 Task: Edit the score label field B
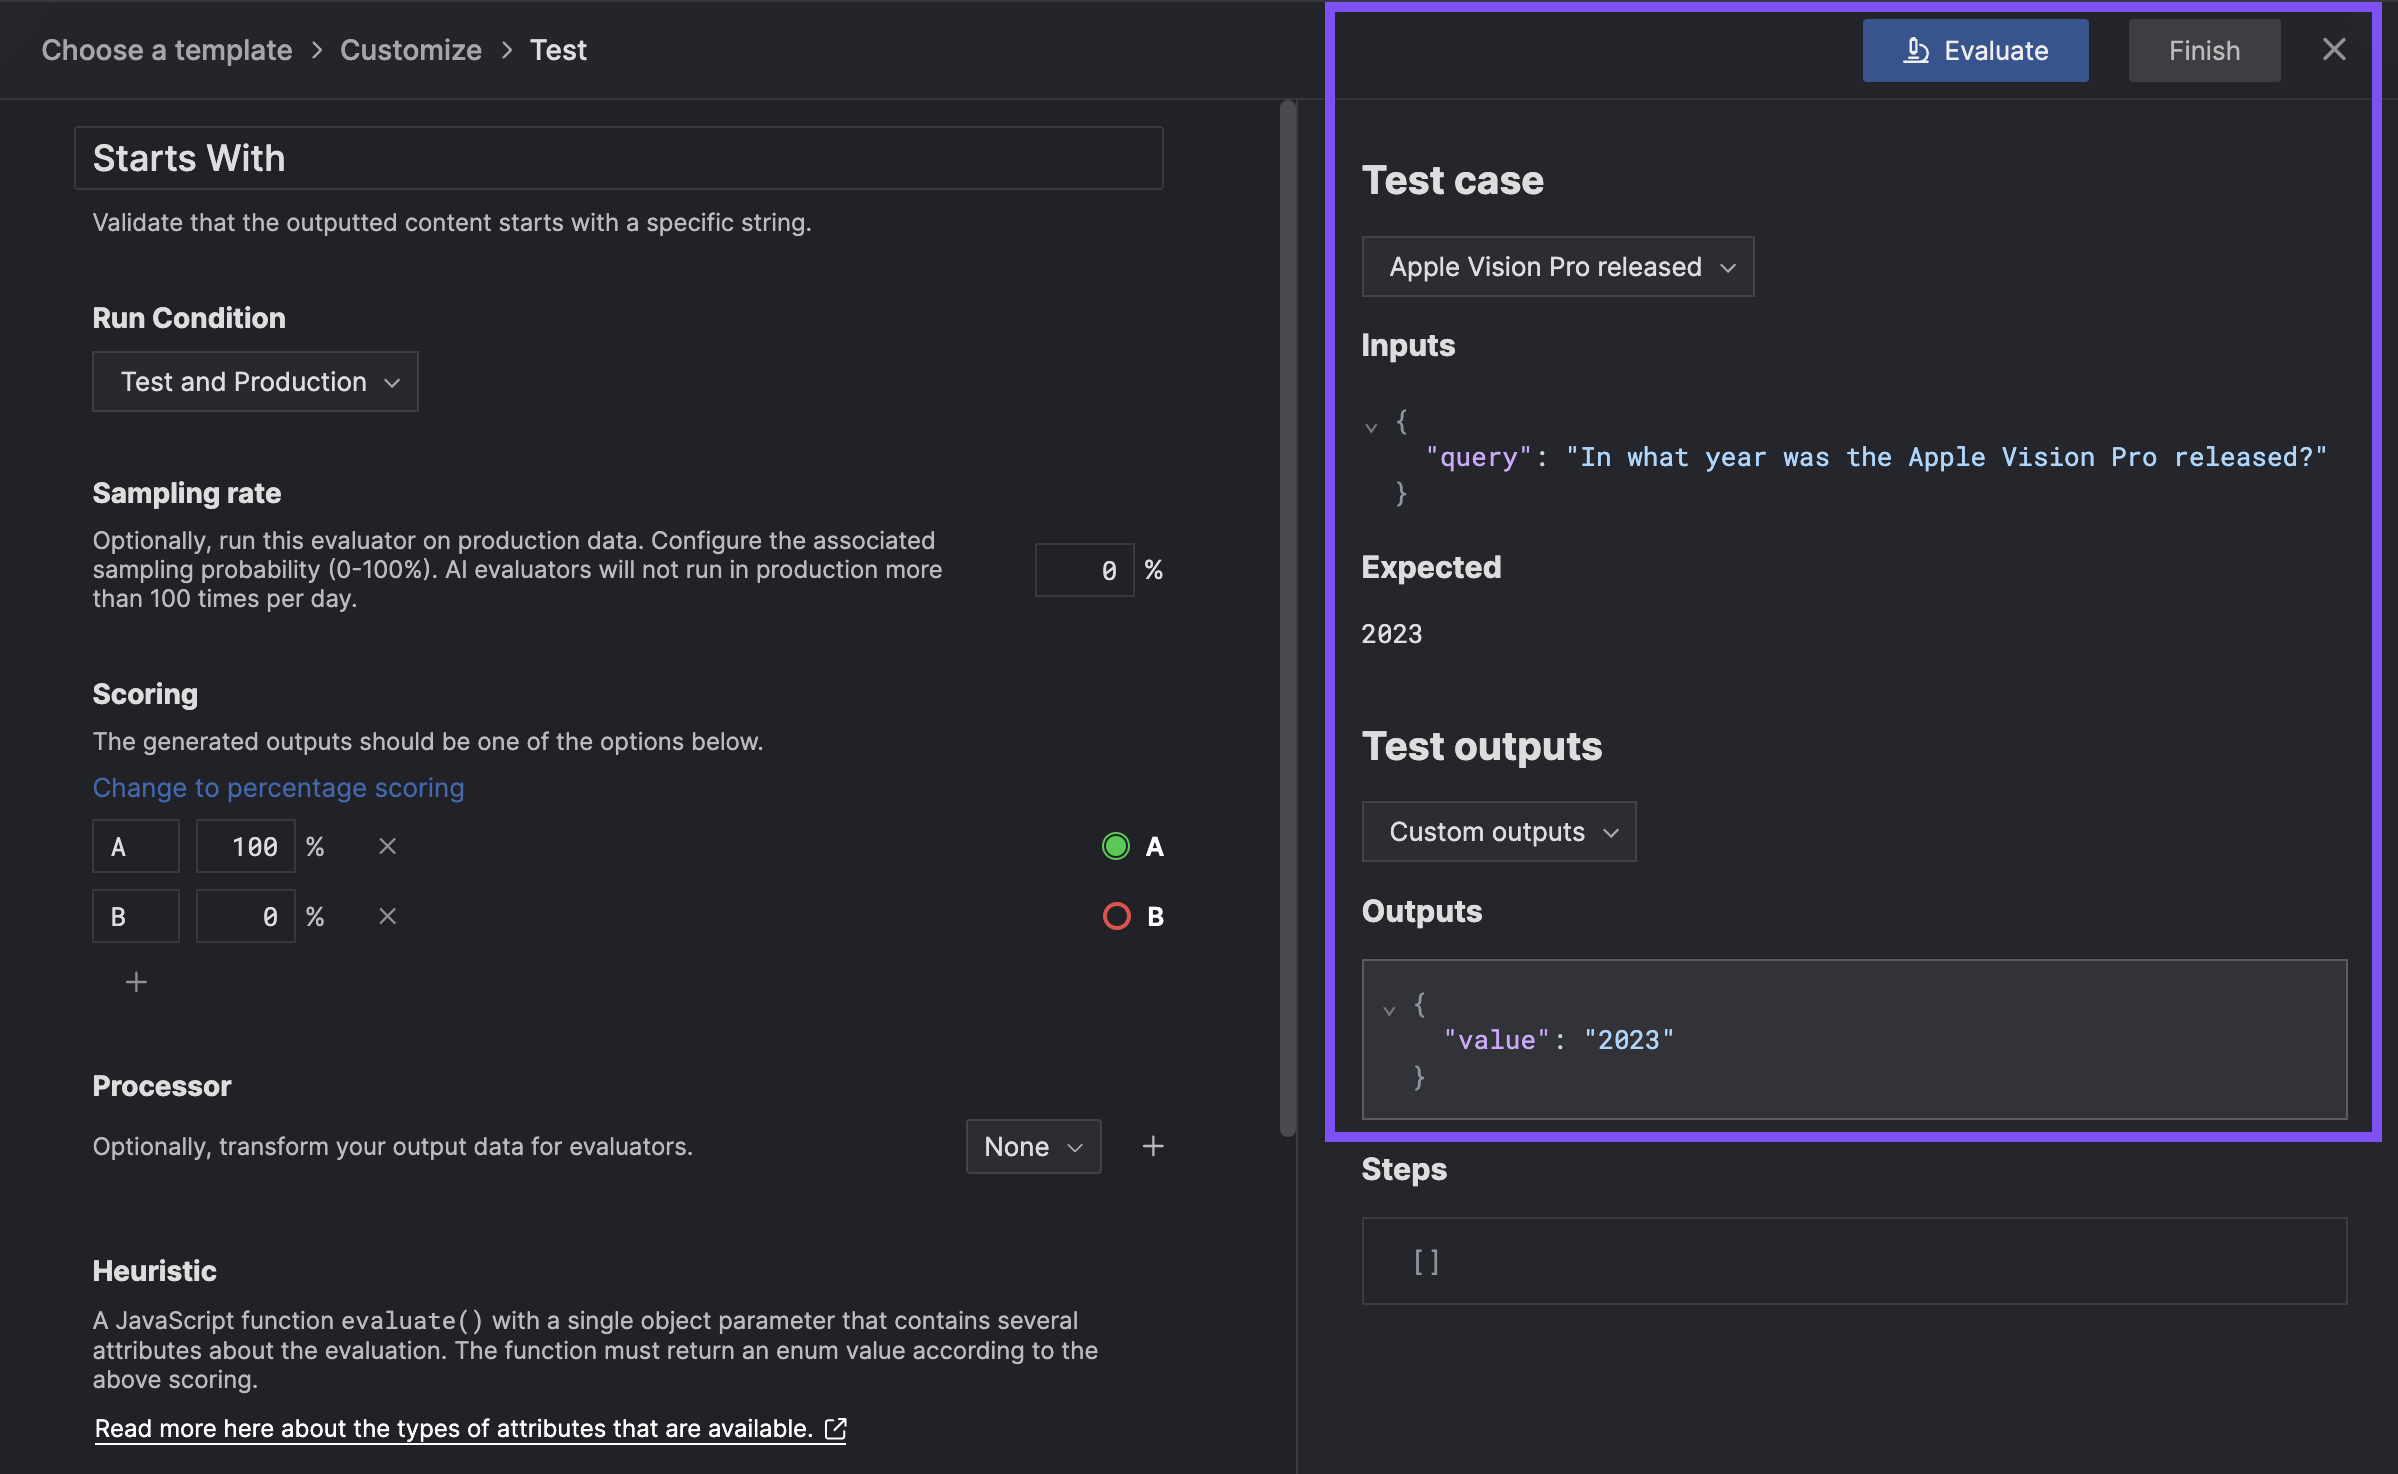click(x=136, y=916)
